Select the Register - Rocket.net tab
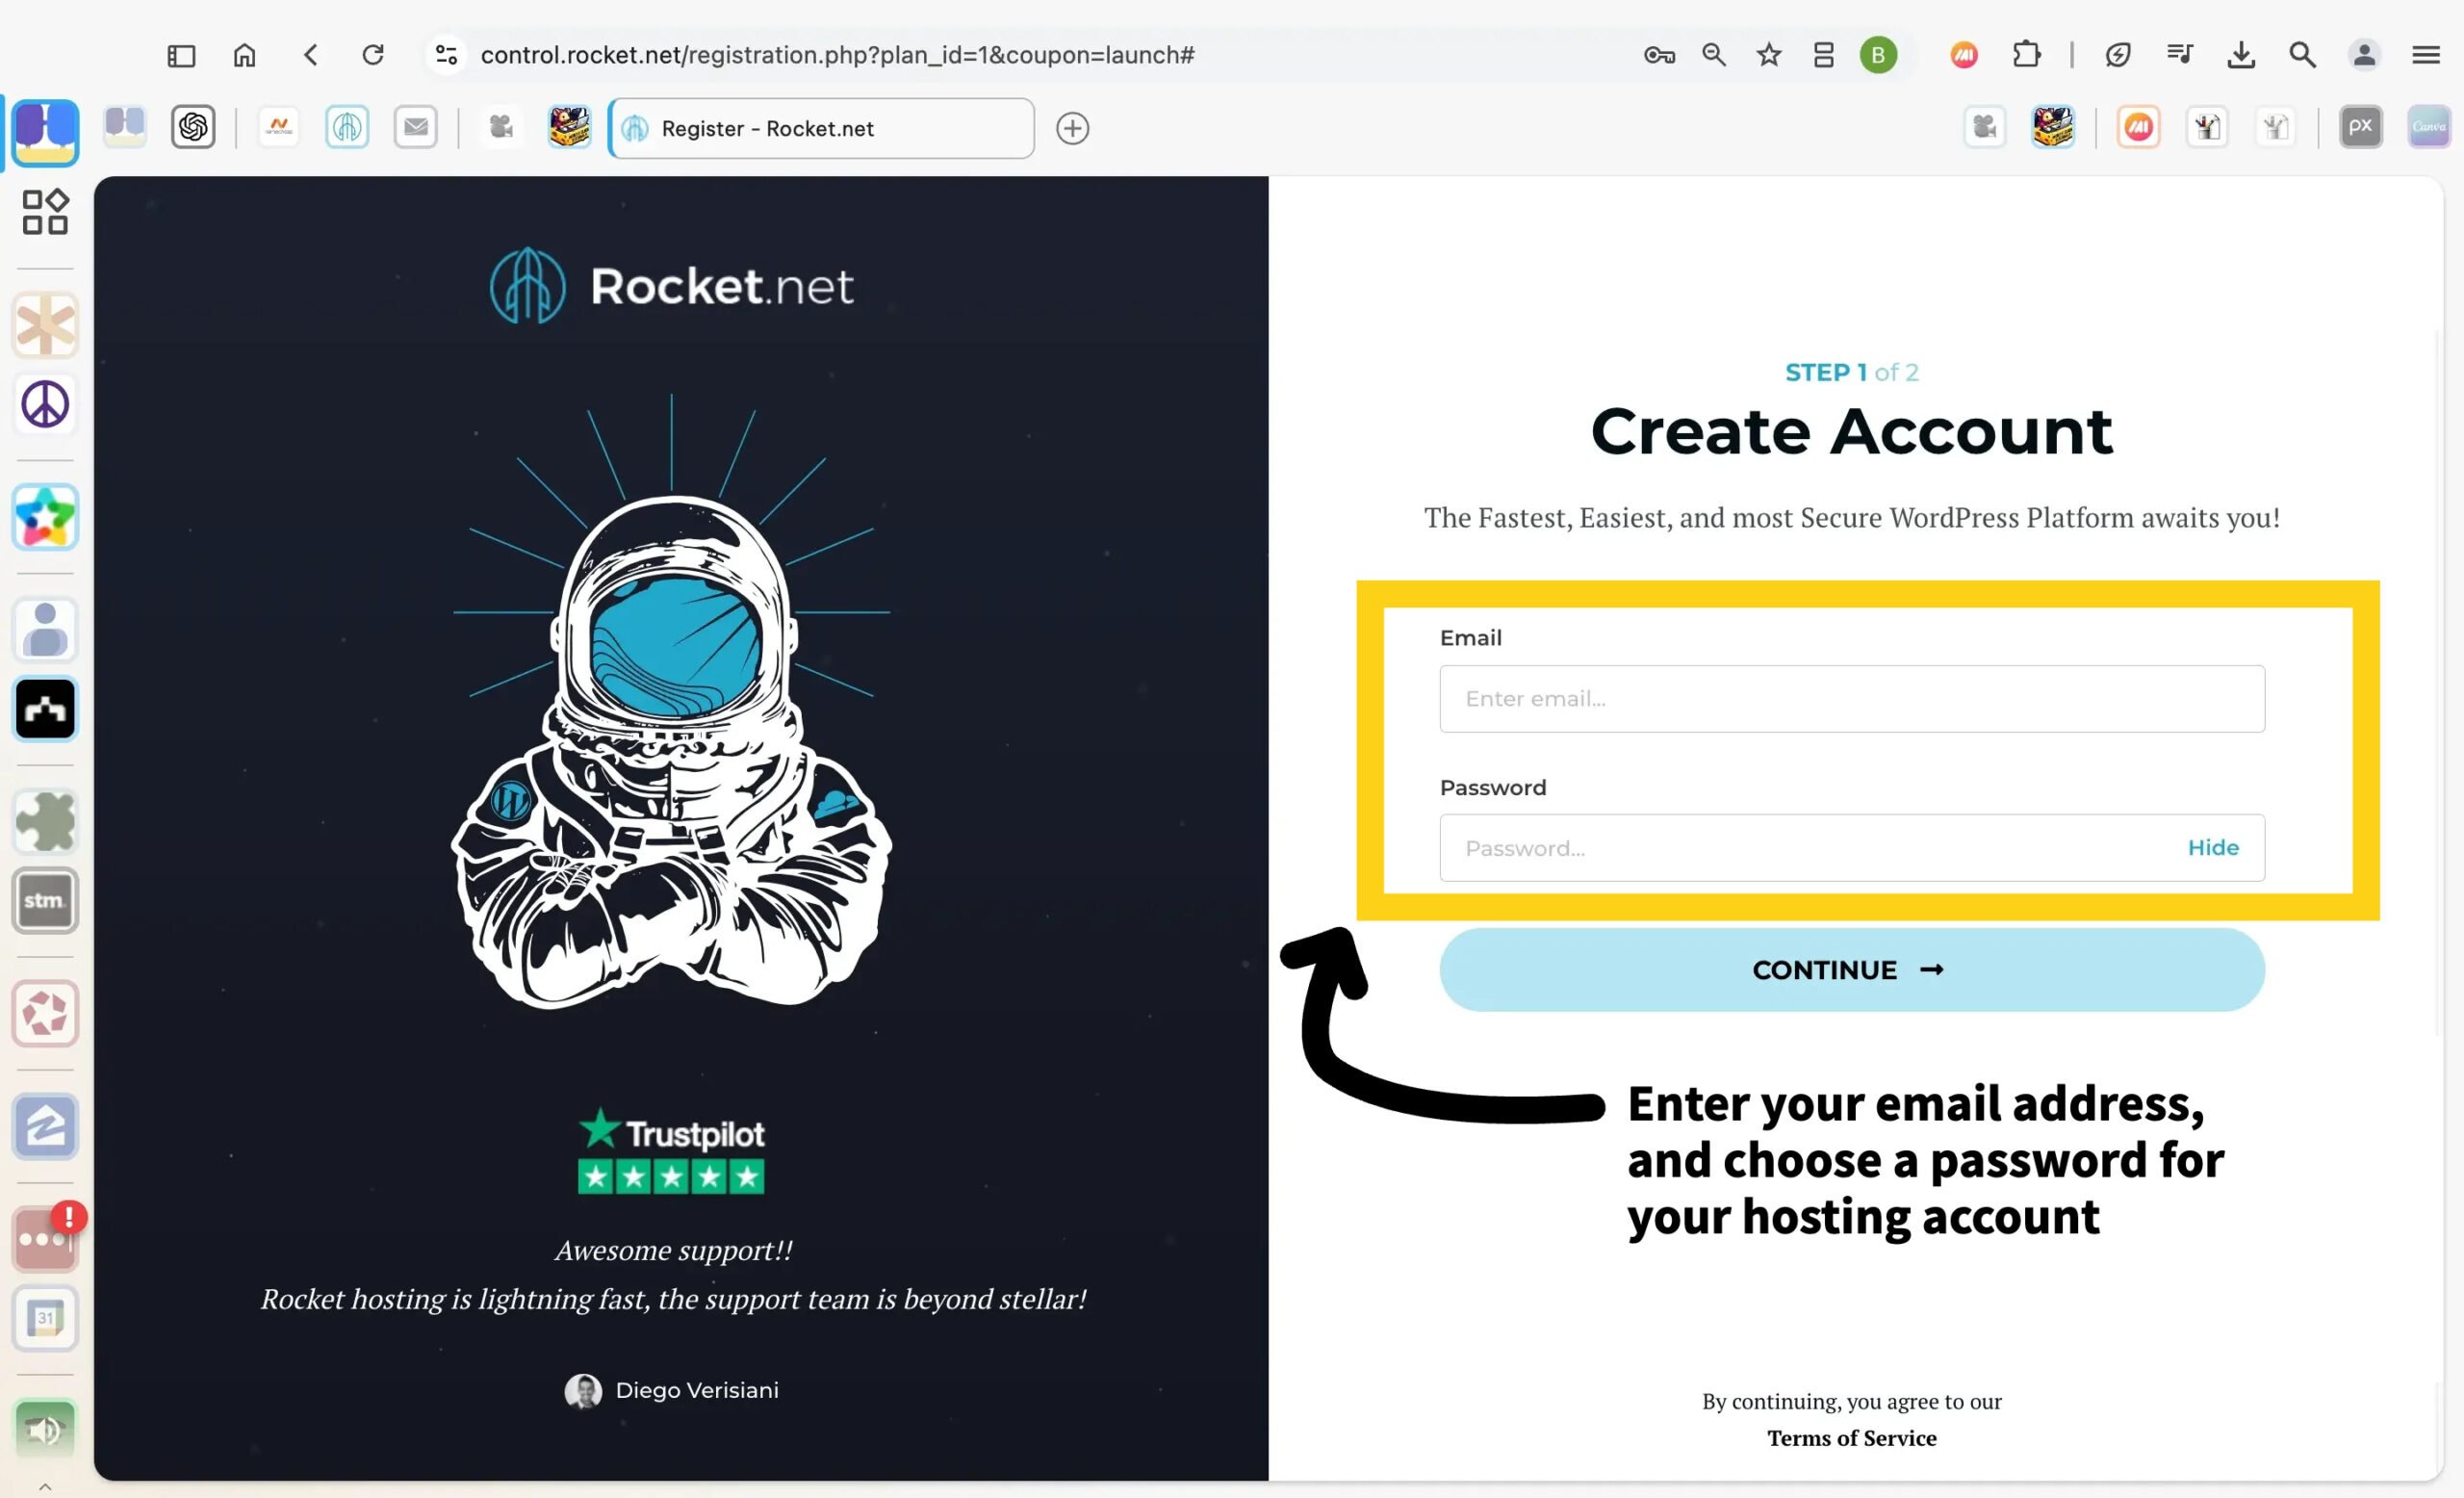Image resolution: width=2464 pixels, height=1498 pixels. point(820,128)
